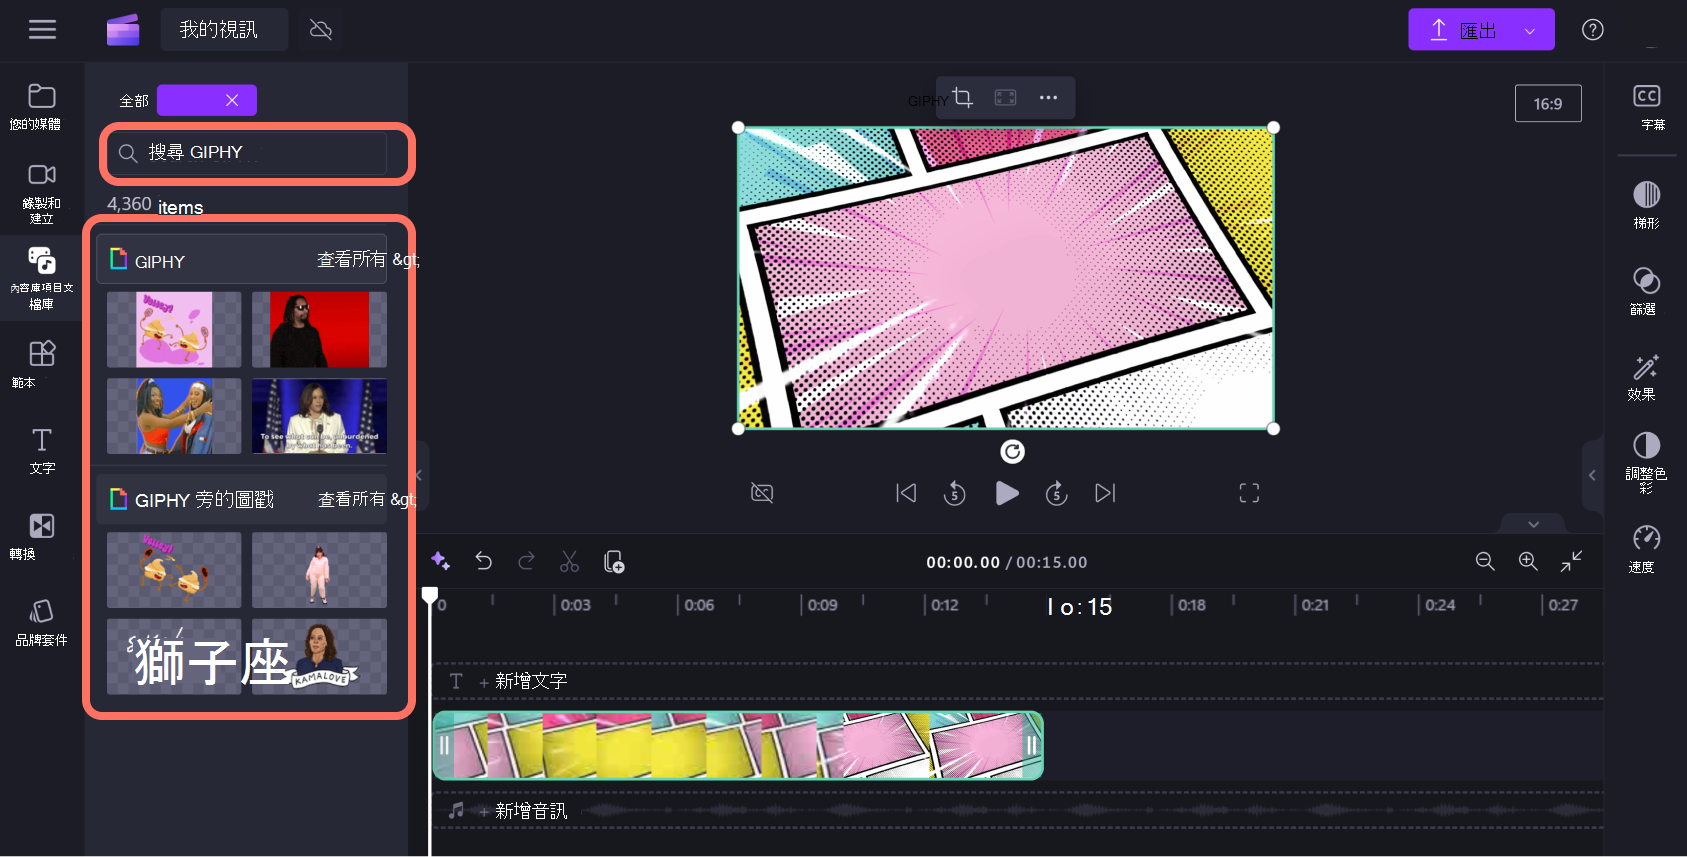The width and height of the screenshot is (1687, 857).
Task: Remove the purple filter chip
Action: 232,100
